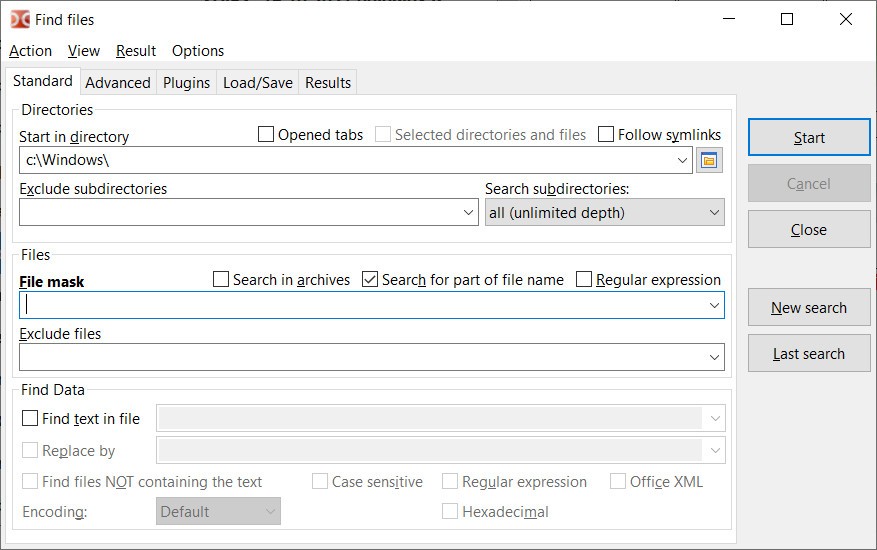This screenshot has width=877, height=550.
Task: Click the New search button
Action: click(x=809, y=307)
